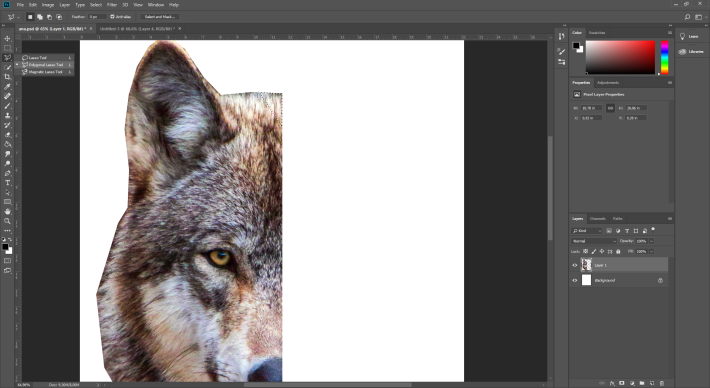Expand the Opacity dropdown arrow
This screenshot has height=388, width=710.
point(652,241)
